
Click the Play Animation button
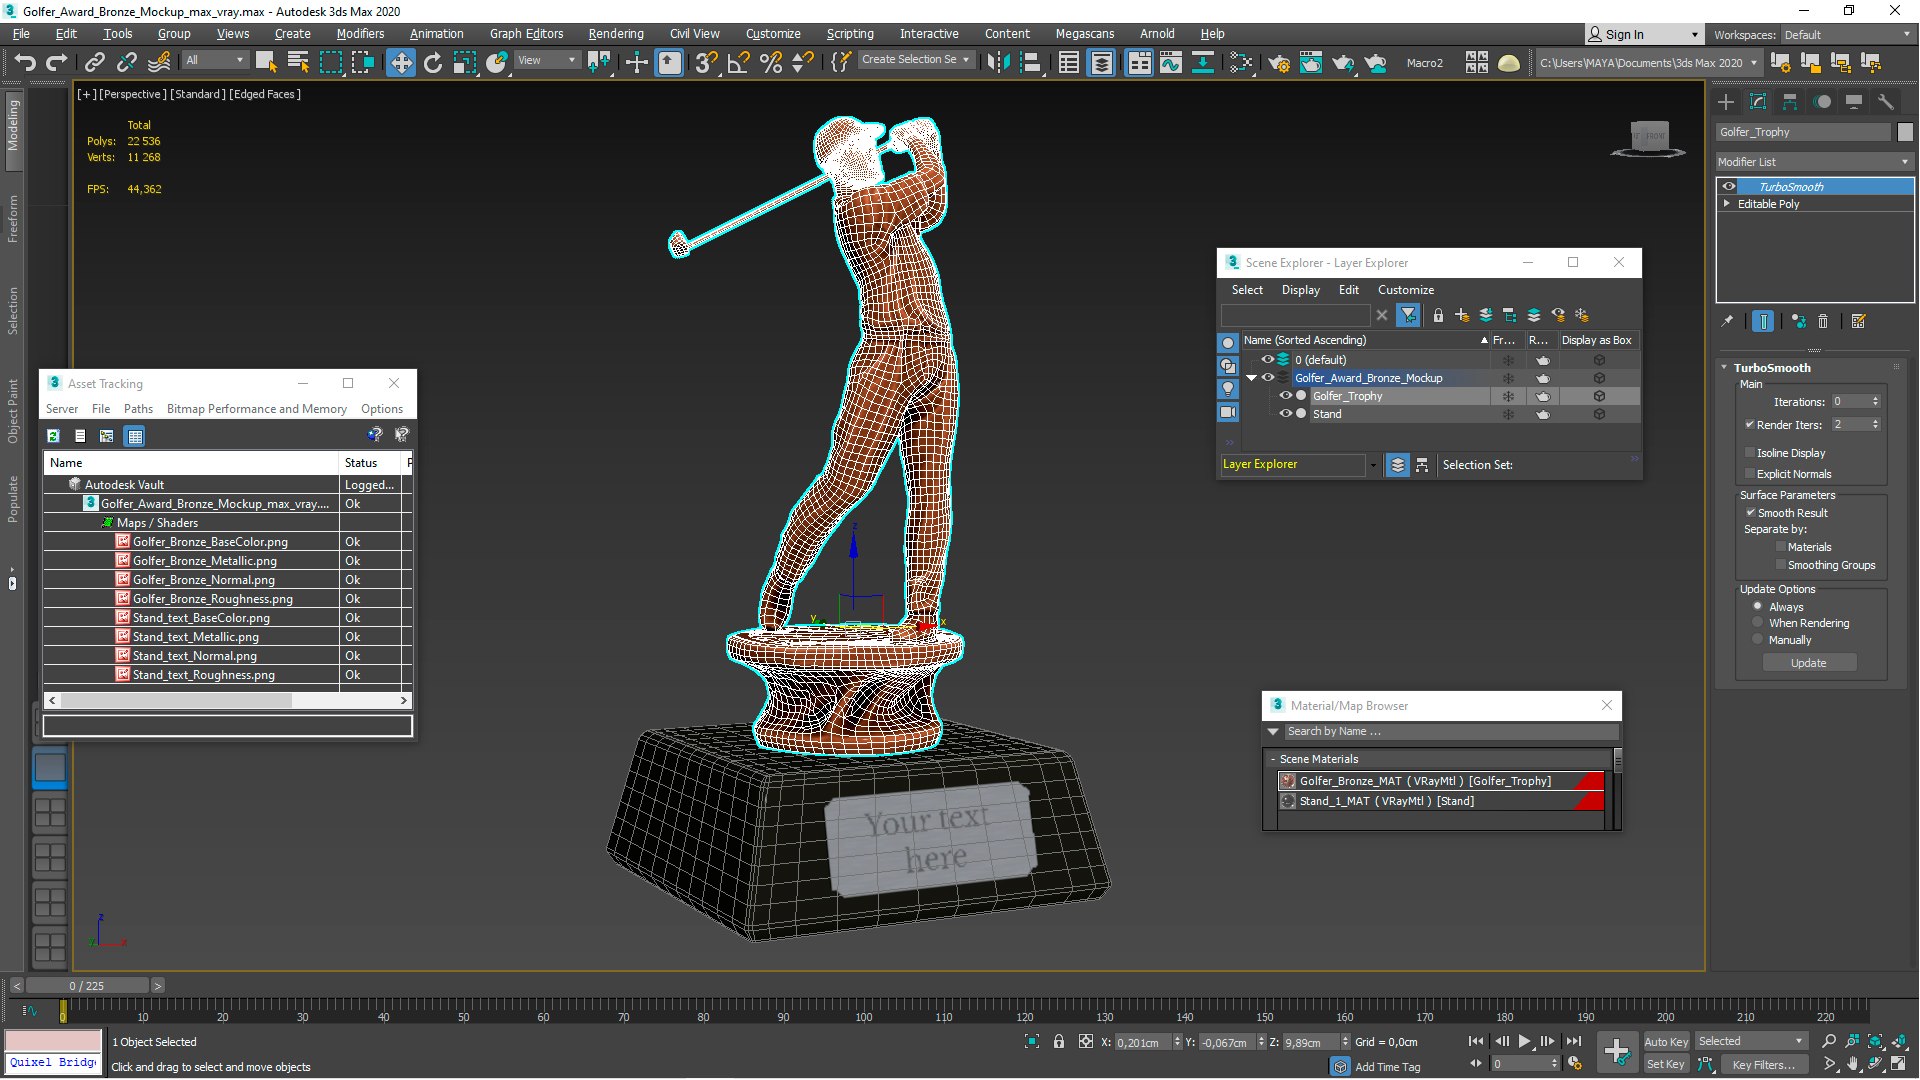coord(1524,1041)
